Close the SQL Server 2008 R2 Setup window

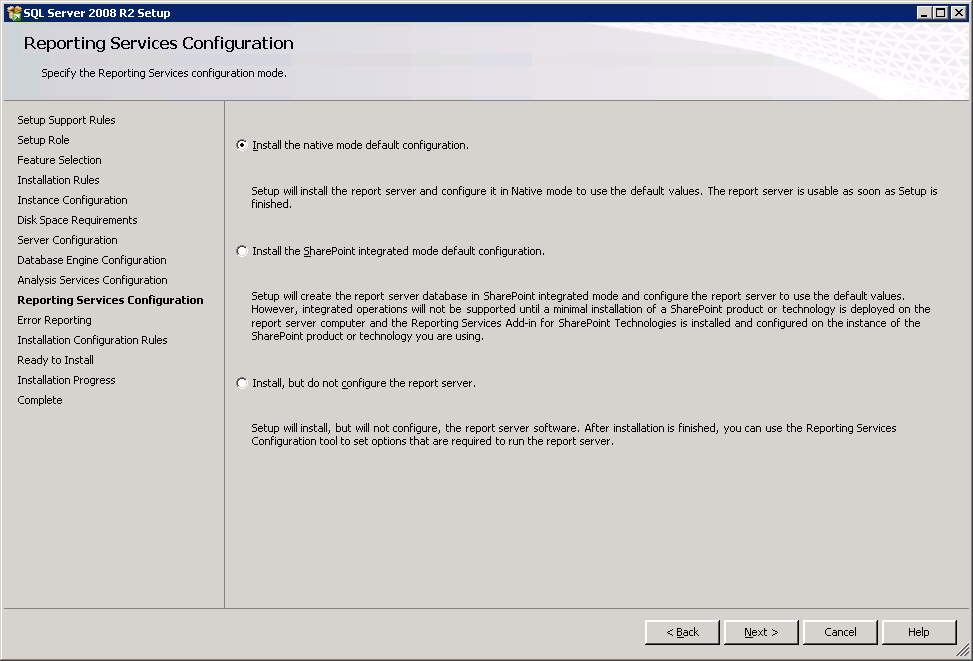click(959, 12)
